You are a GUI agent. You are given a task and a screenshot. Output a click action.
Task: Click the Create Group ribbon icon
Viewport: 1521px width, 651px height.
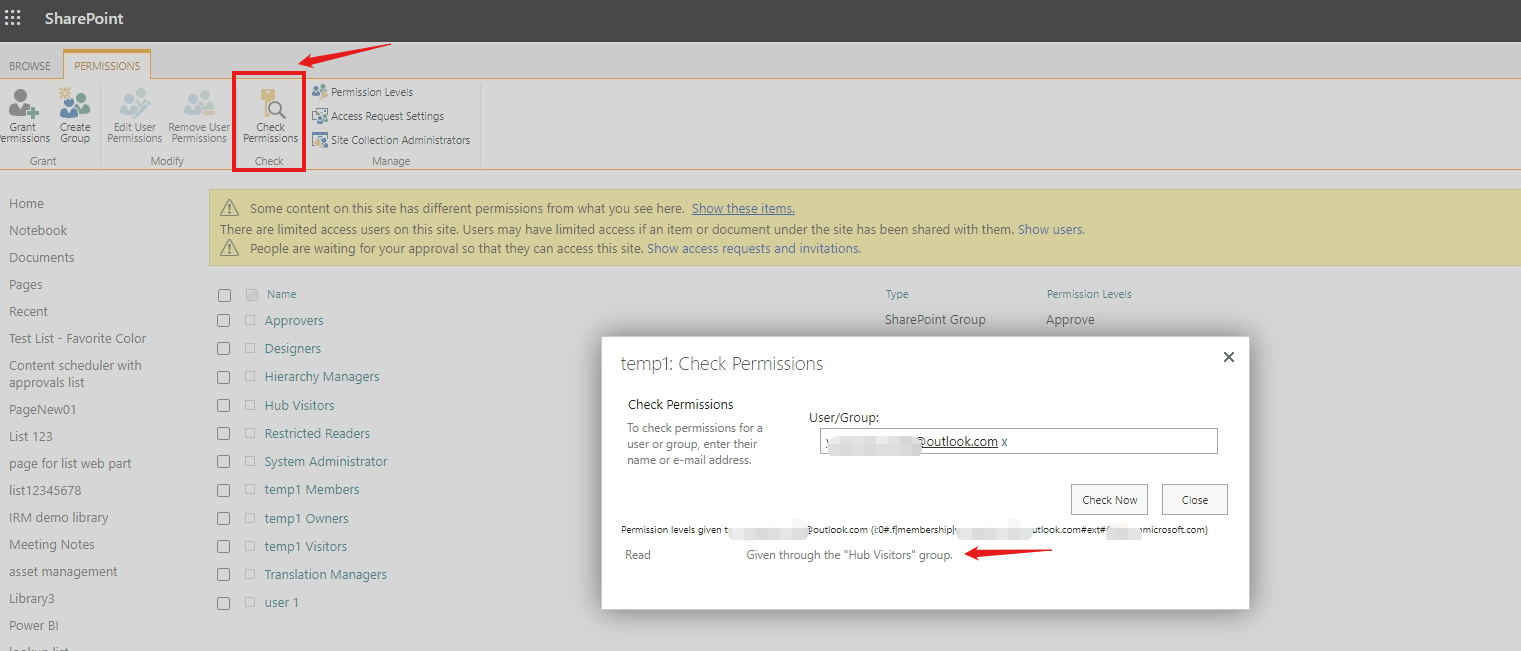tap(74, 104)
